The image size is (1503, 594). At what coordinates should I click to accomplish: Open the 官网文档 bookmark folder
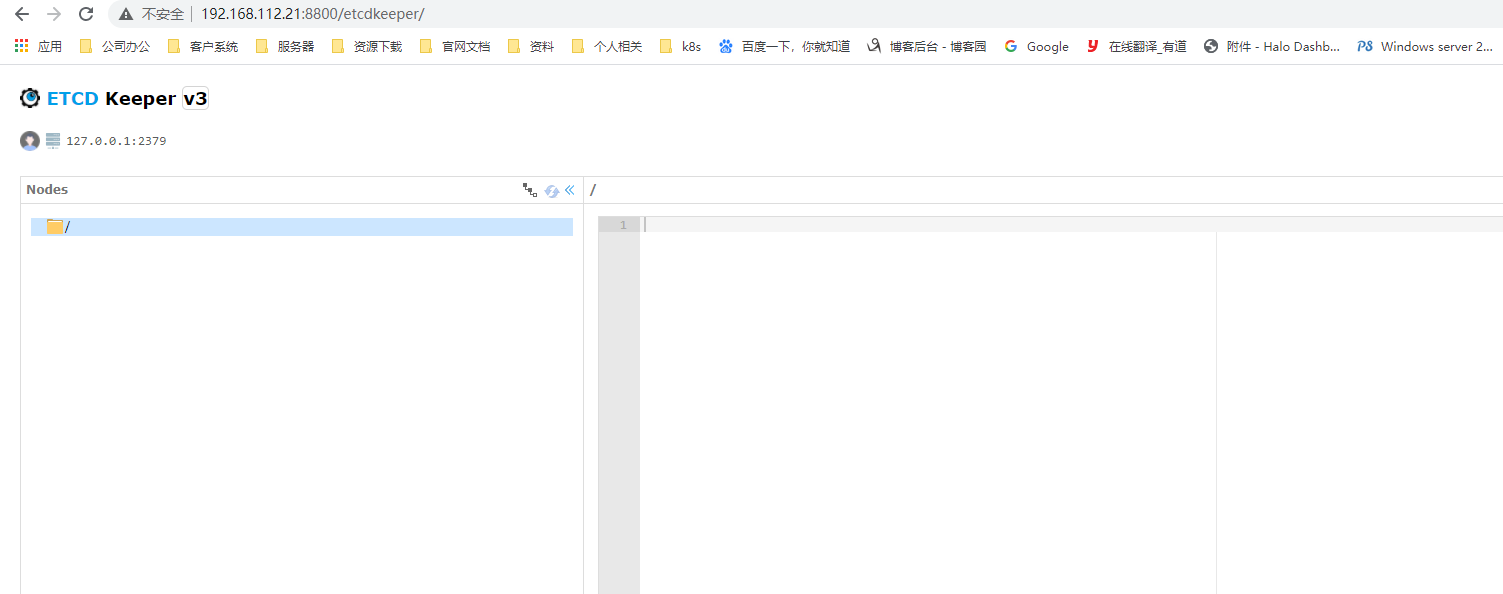[x=455, y=46]
